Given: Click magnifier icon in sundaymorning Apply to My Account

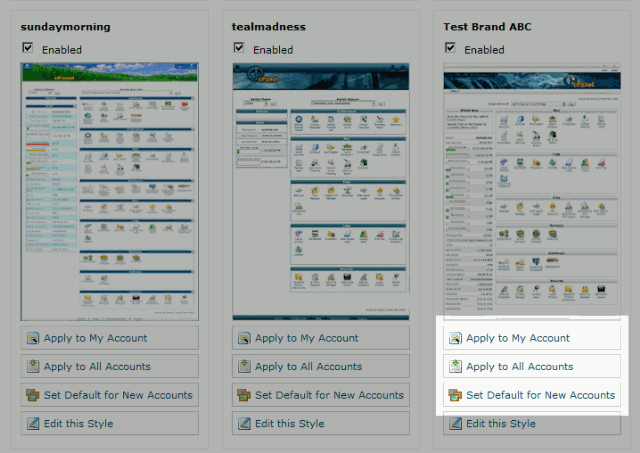Looking at the screenshot, I should 33,338.
